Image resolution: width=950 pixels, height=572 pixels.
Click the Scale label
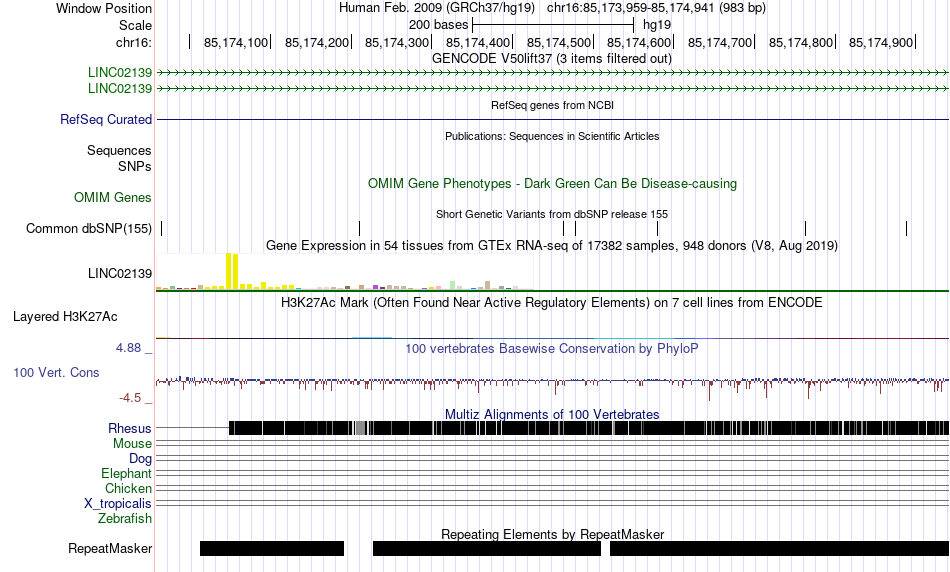pos(136,25)
